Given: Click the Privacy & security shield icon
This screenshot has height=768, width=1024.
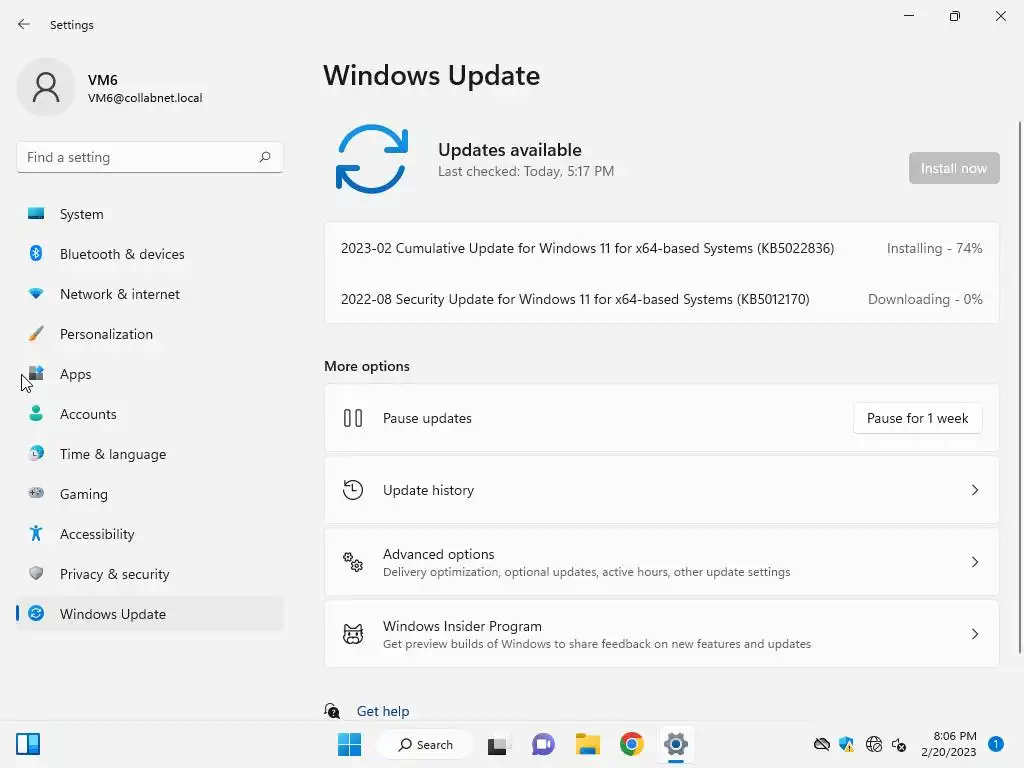Looking at the screenshot, I should [36, 573].
